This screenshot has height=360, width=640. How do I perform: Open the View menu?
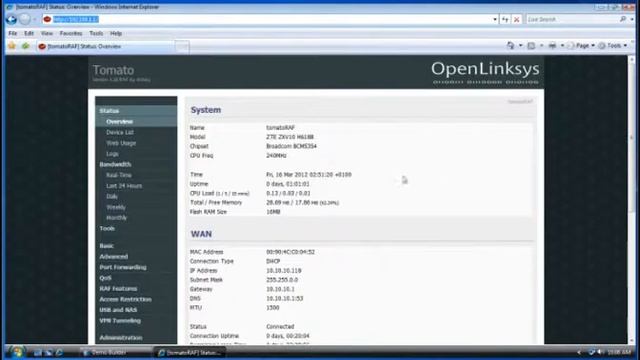(47, 33)
